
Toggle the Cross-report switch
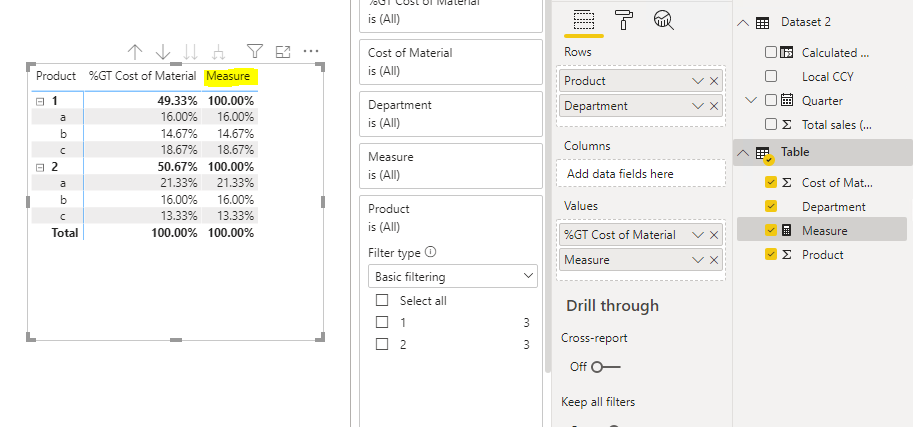click(x=606, y=367)
